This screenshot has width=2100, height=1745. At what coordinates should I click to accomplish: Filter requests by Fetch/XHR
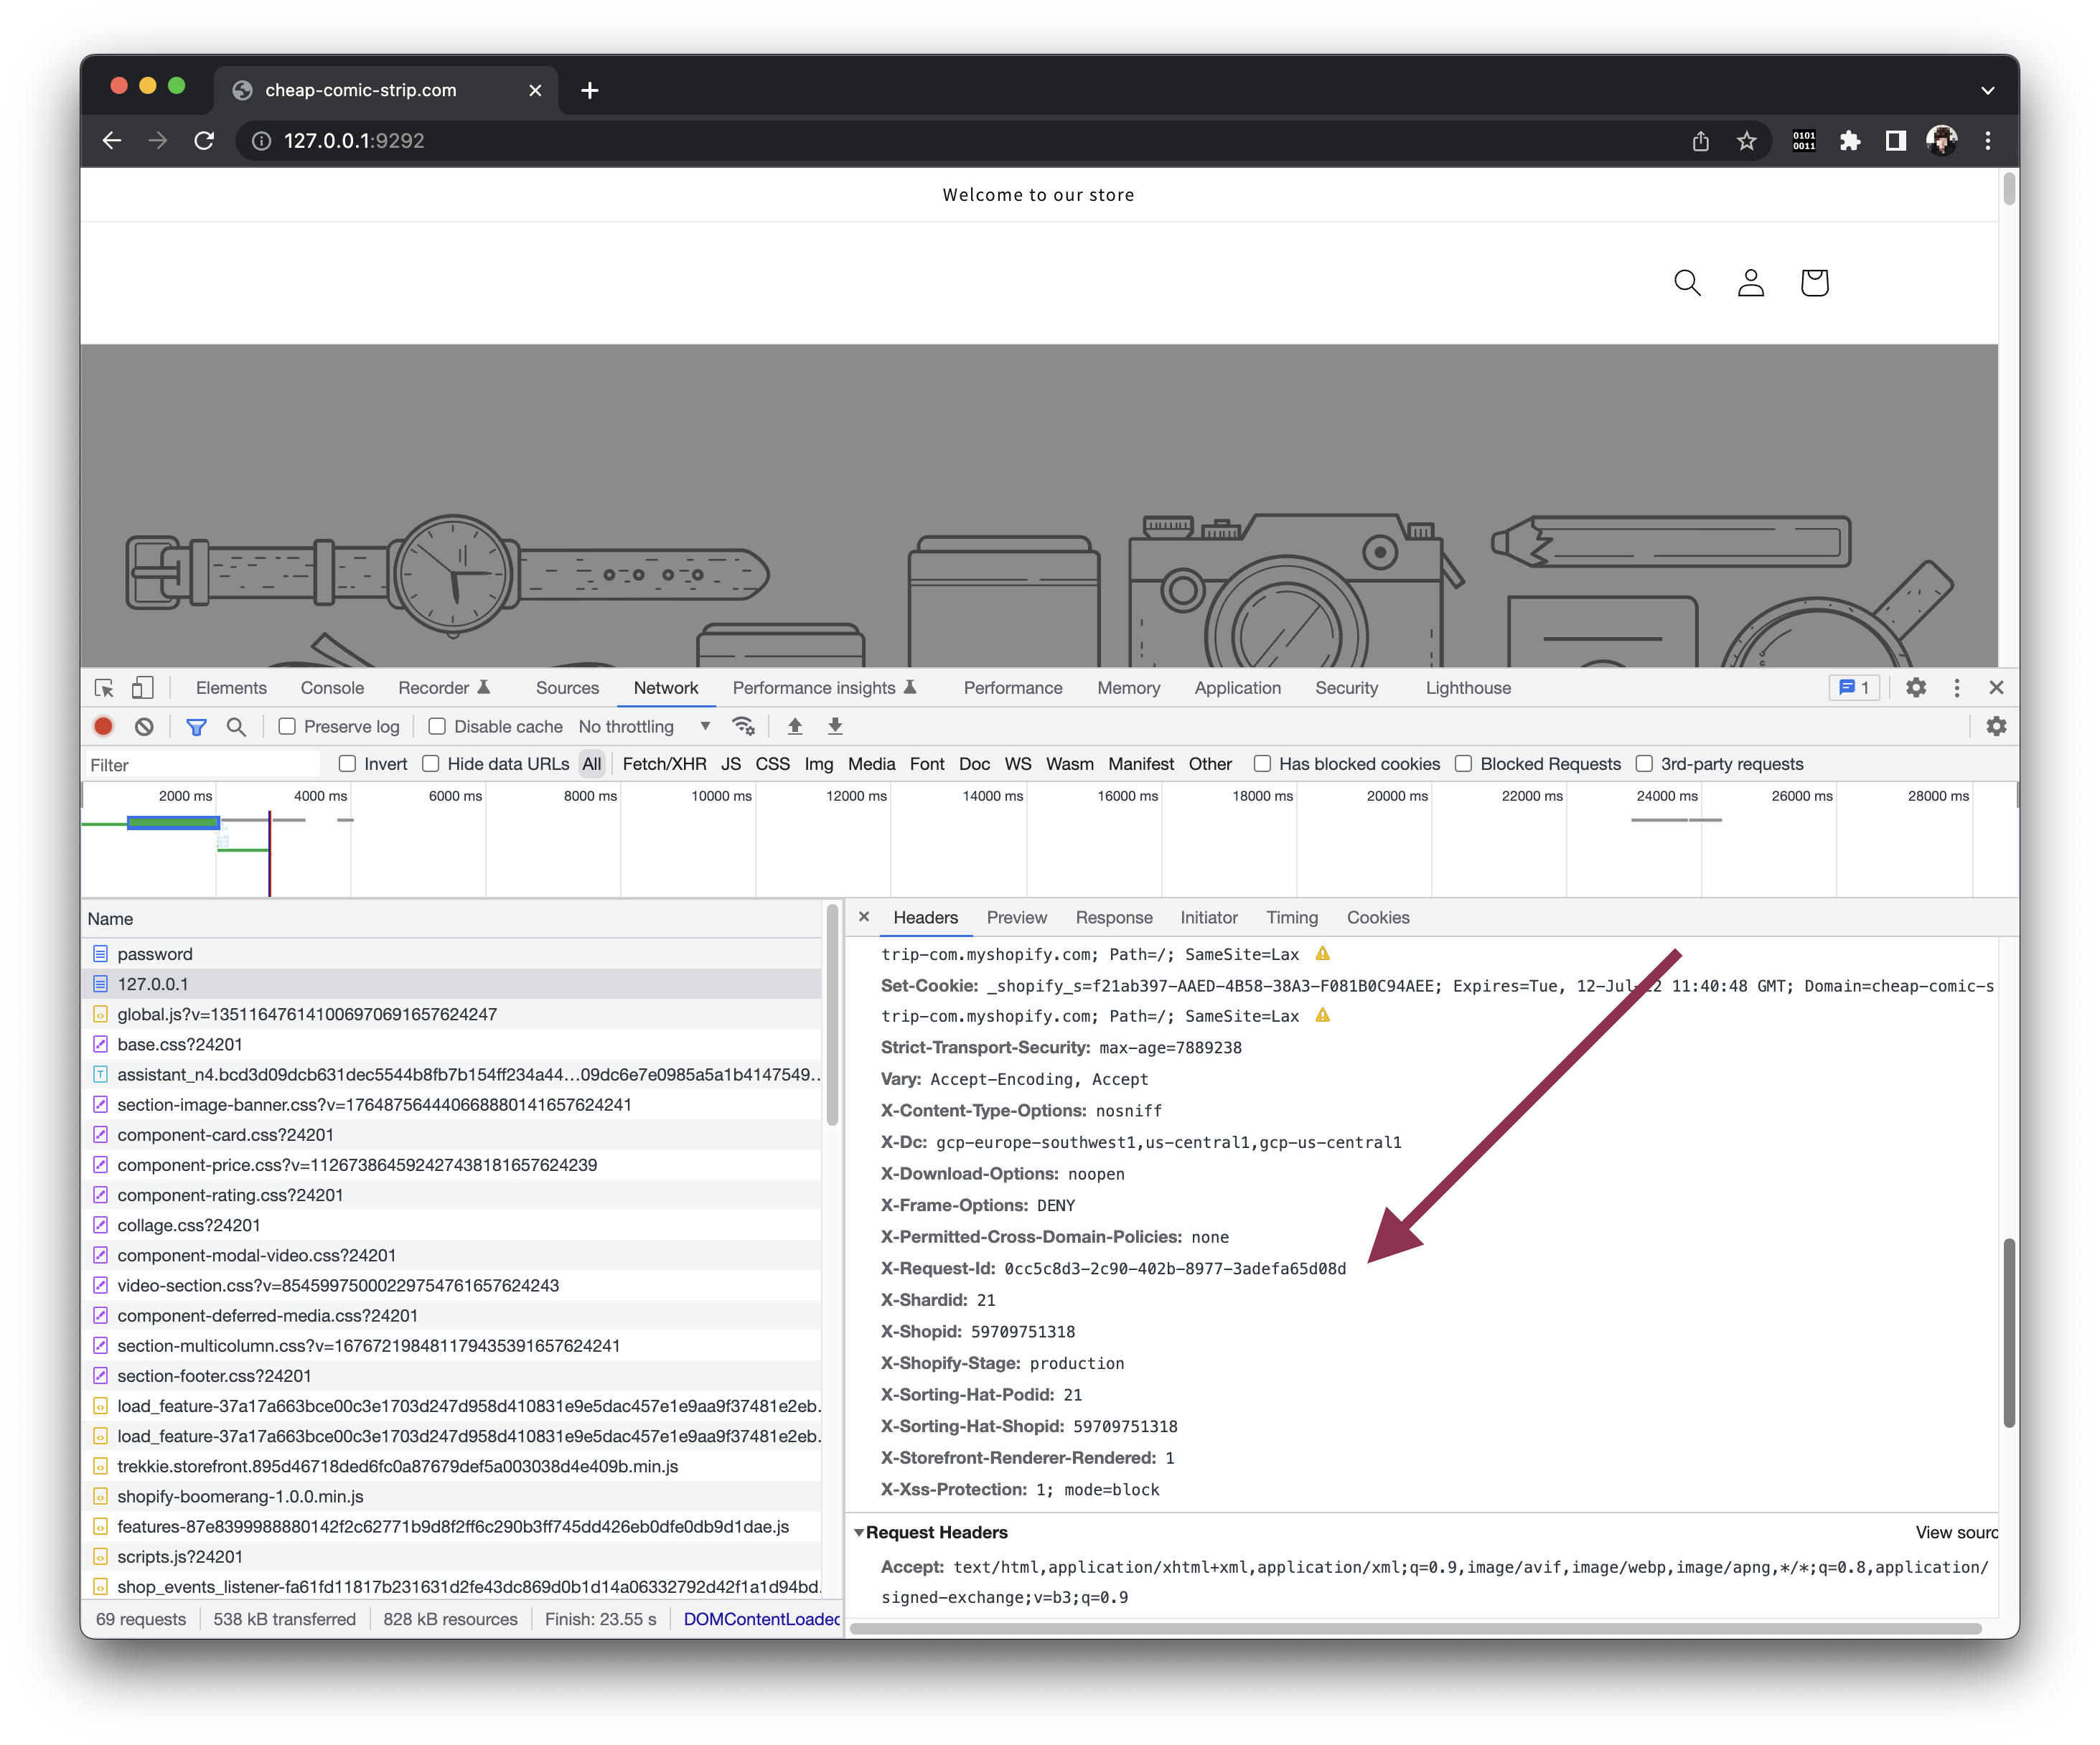point(664,764)
